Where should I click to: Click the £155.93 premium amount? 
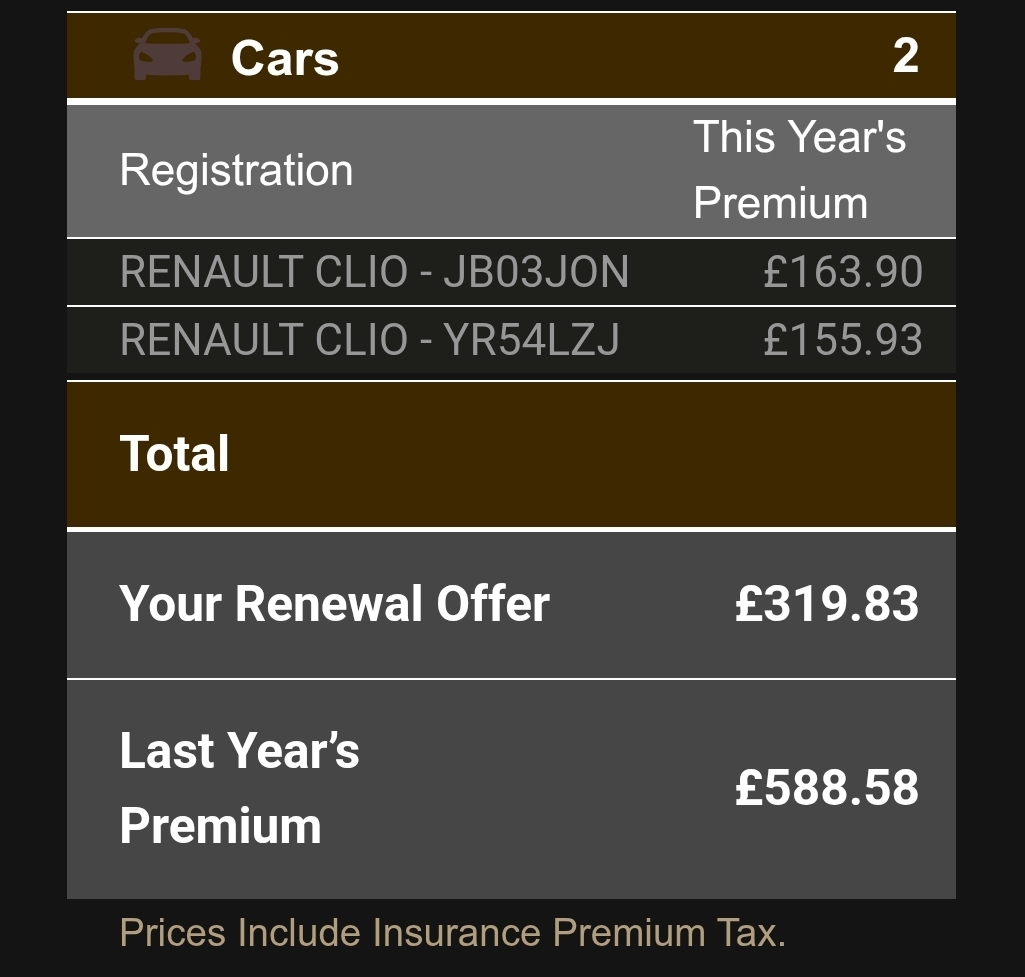click(843, 340)
